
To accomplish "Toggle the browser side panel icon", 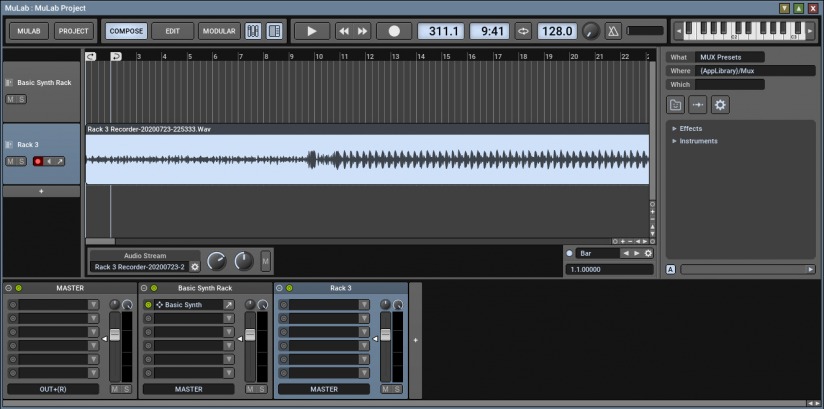I will tap(274, 31).
